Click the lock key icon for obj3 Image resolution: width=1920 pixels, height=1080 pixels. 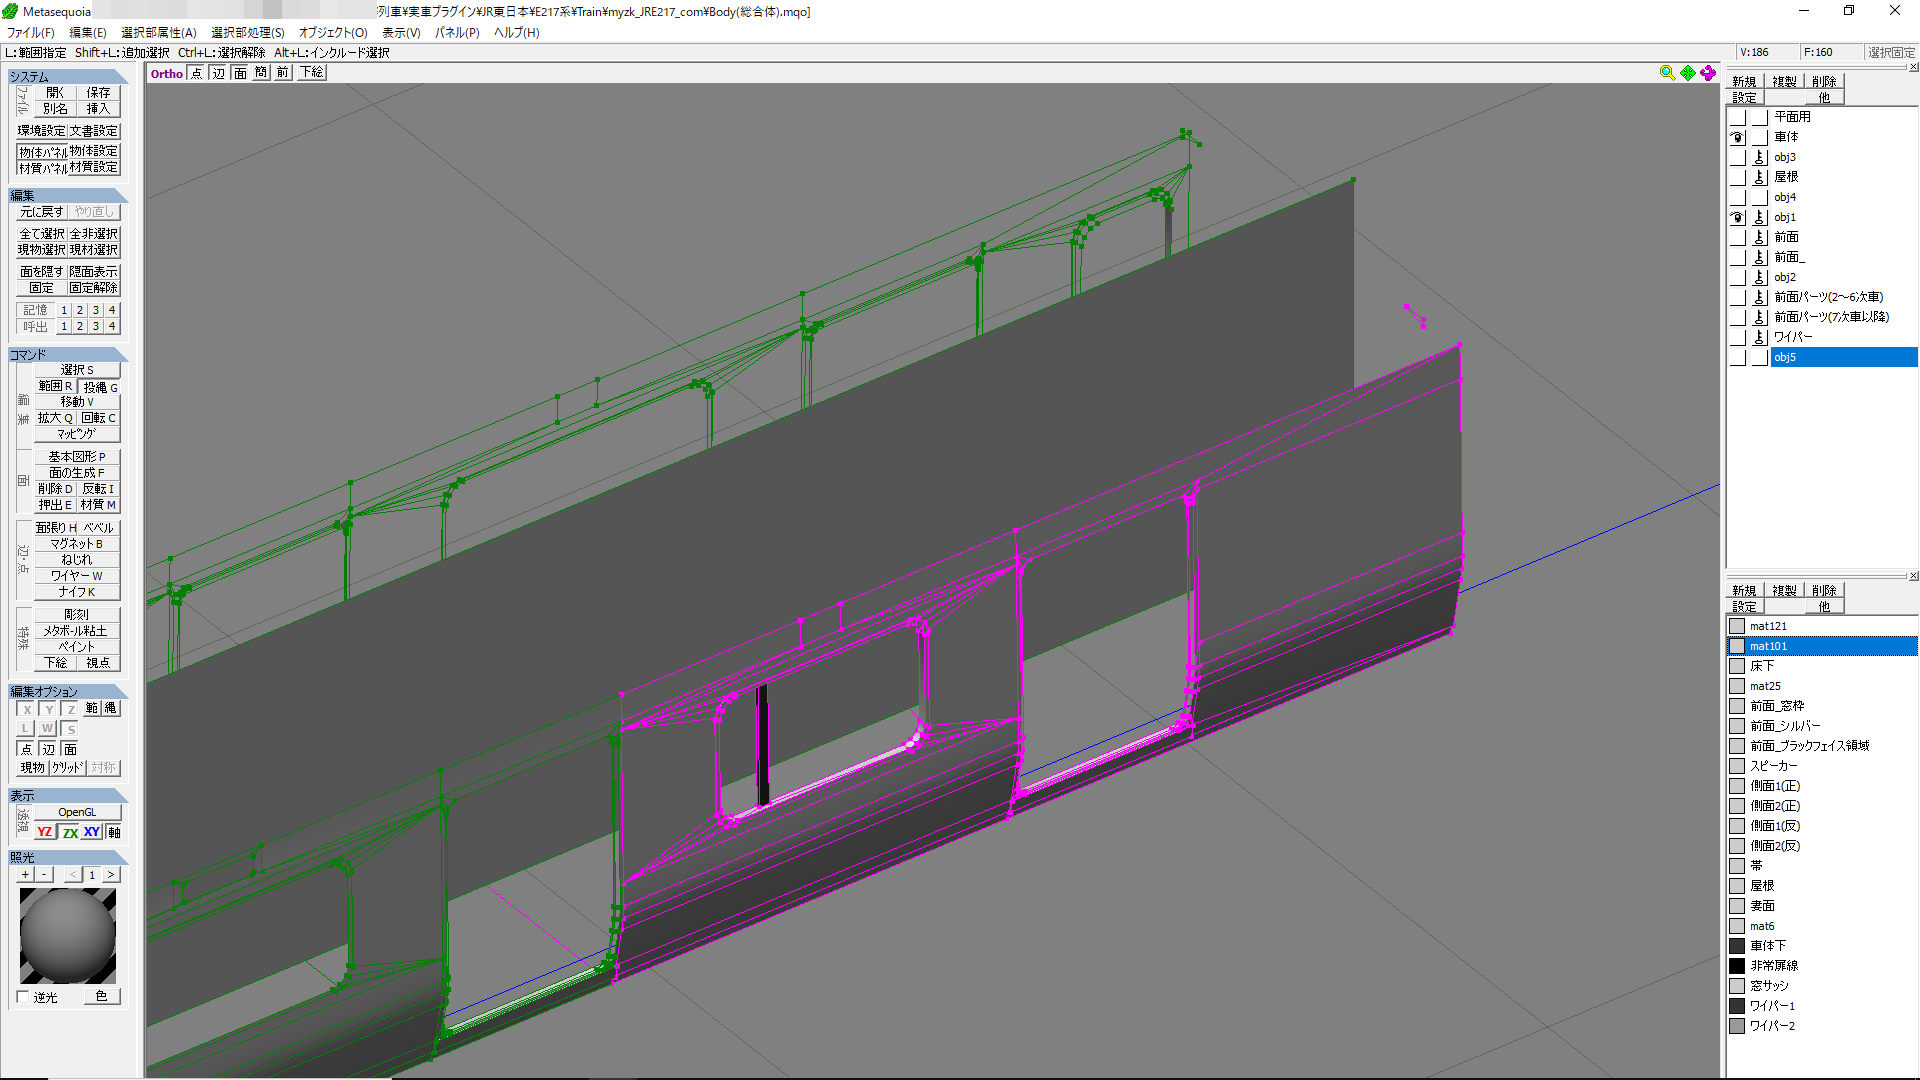point(1760,157)
